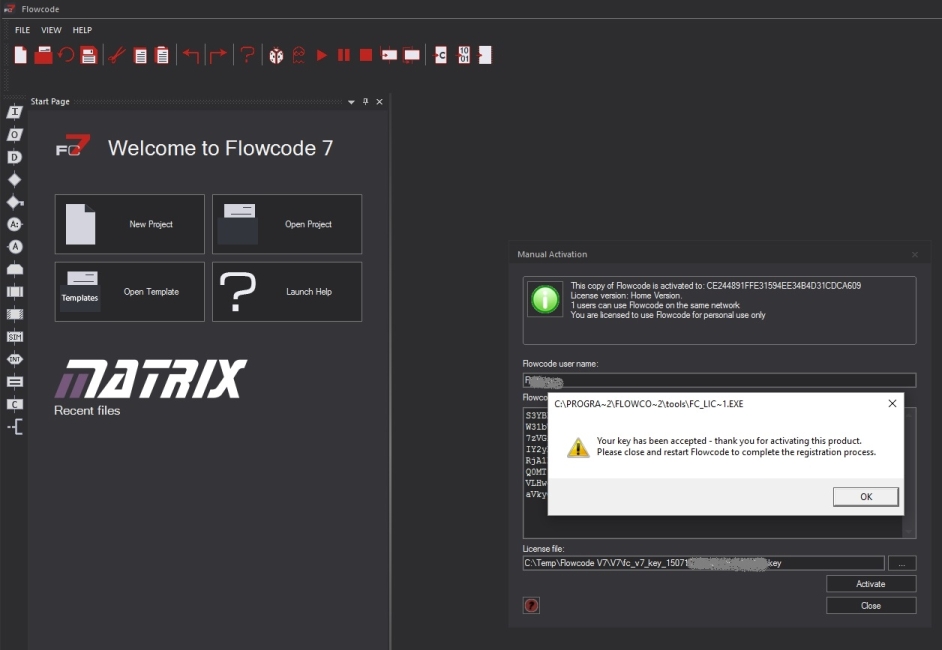Redo using the right-bent arrow icon

[x=218, y=55]
